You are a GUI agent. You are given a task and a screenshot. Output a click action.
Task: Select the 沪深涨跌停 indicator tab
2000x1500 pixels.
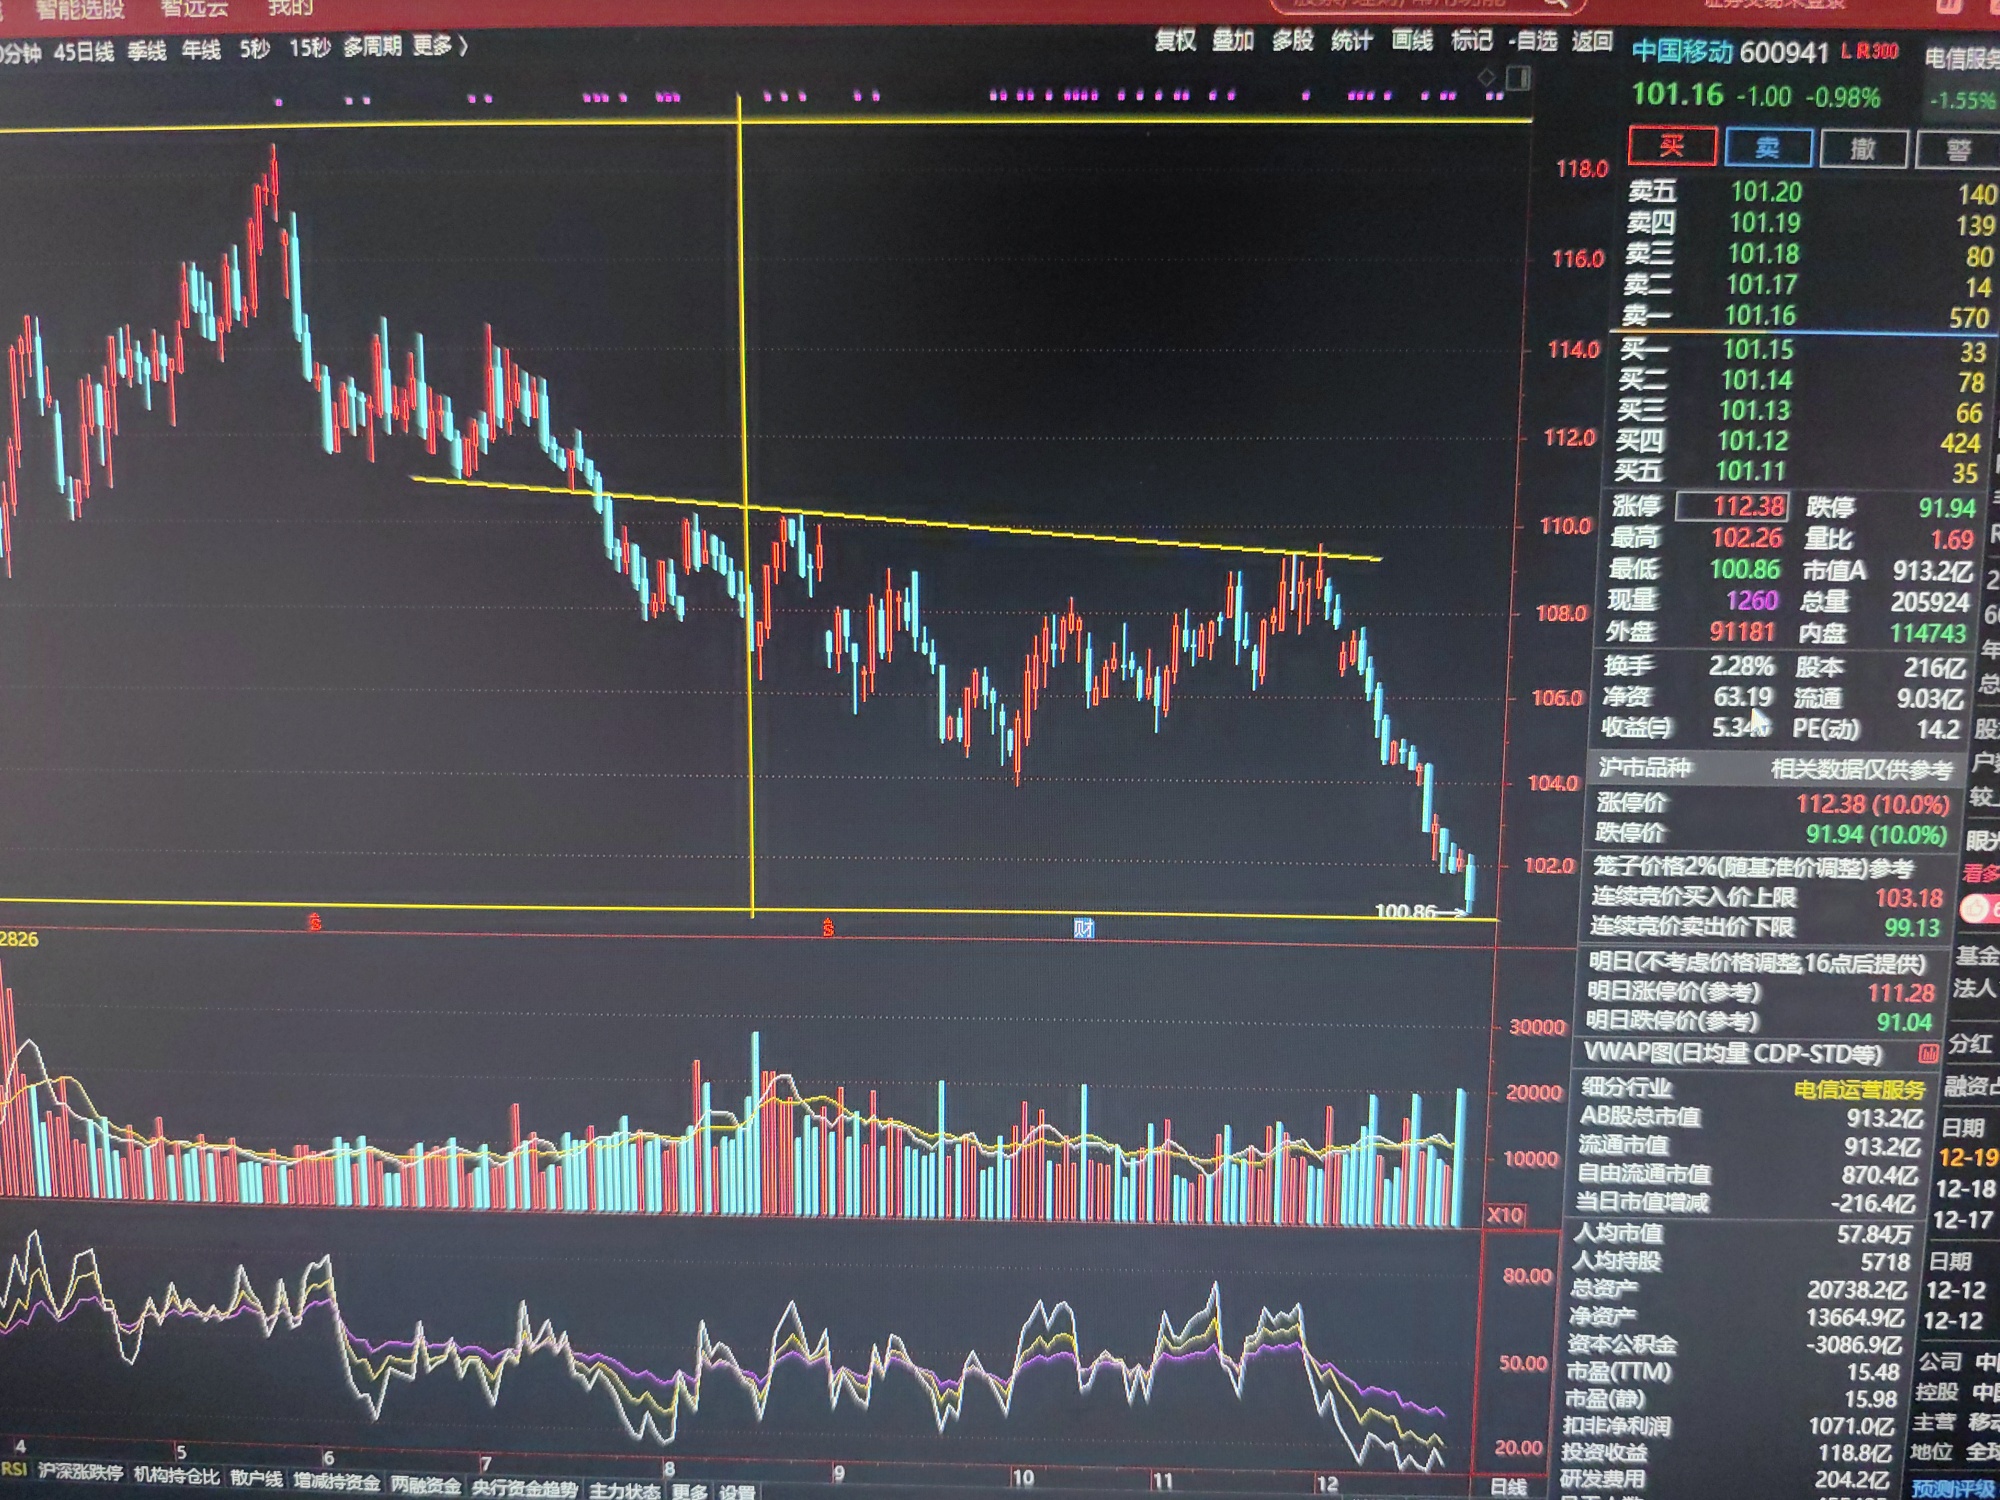tap(80, 1473)
